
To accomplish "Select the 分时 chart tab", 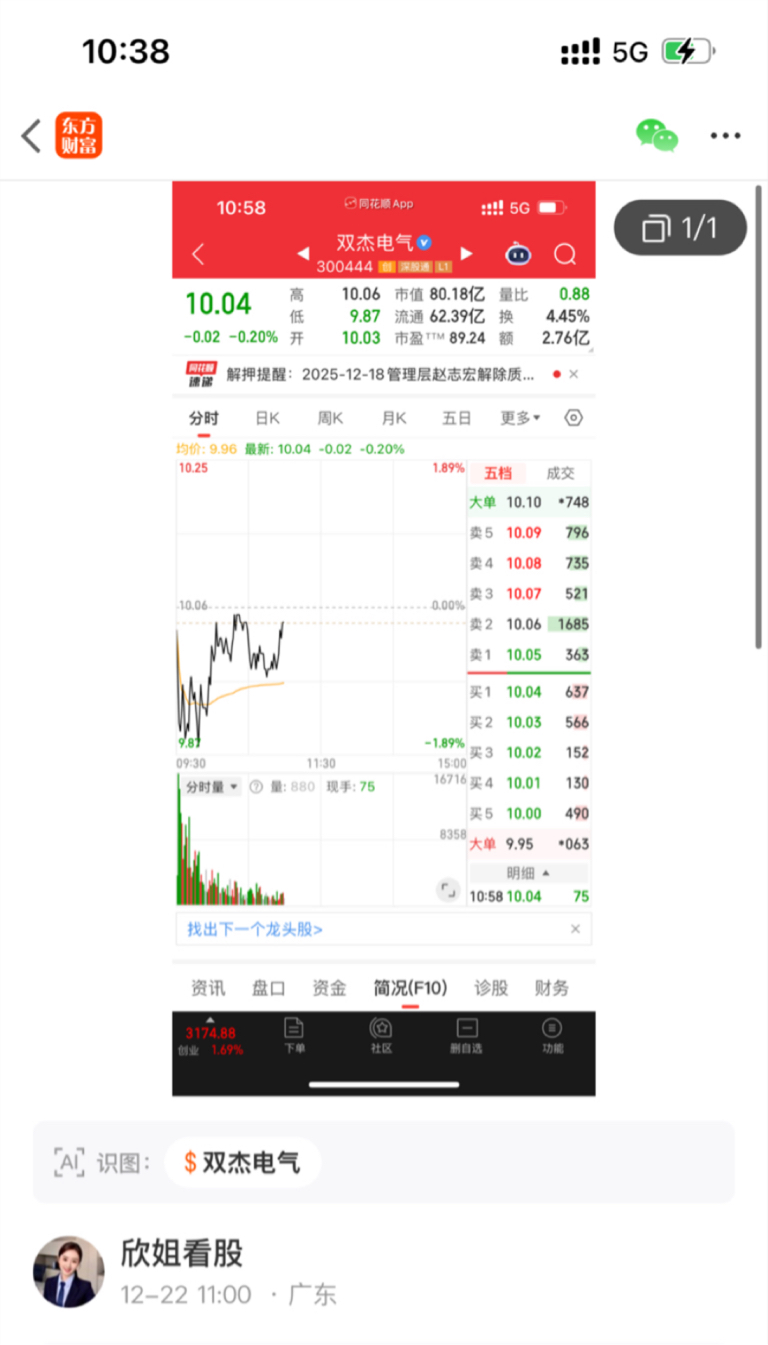I will coord(203,418).
